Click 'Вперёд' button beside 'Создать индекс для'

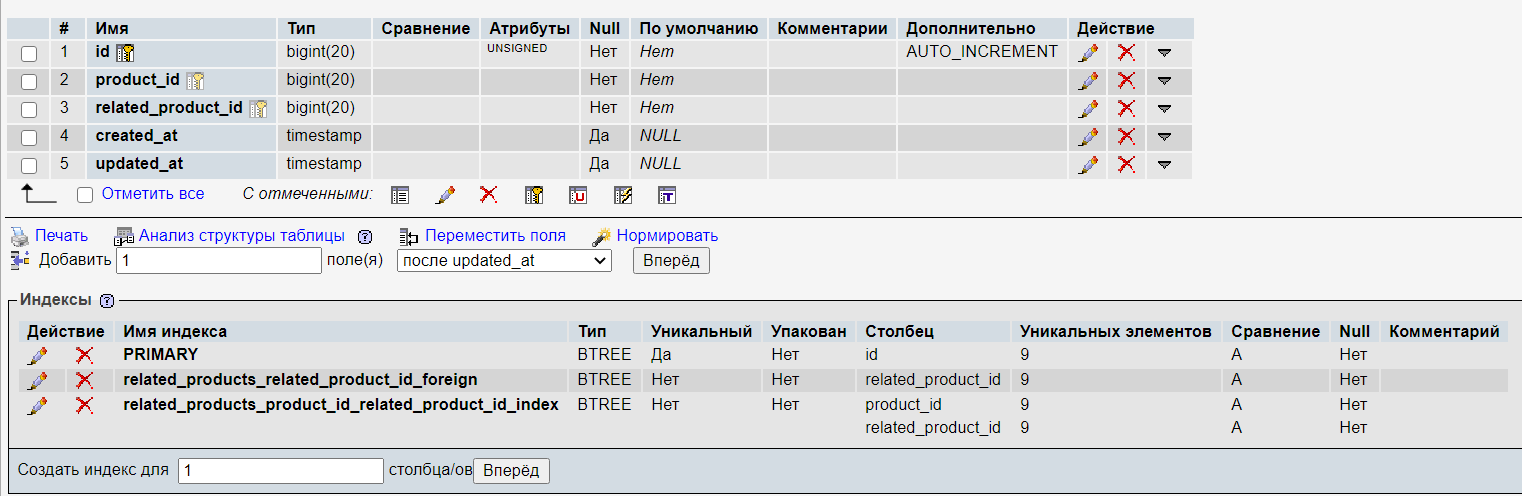pyautogui.click(x=511, y=471)
